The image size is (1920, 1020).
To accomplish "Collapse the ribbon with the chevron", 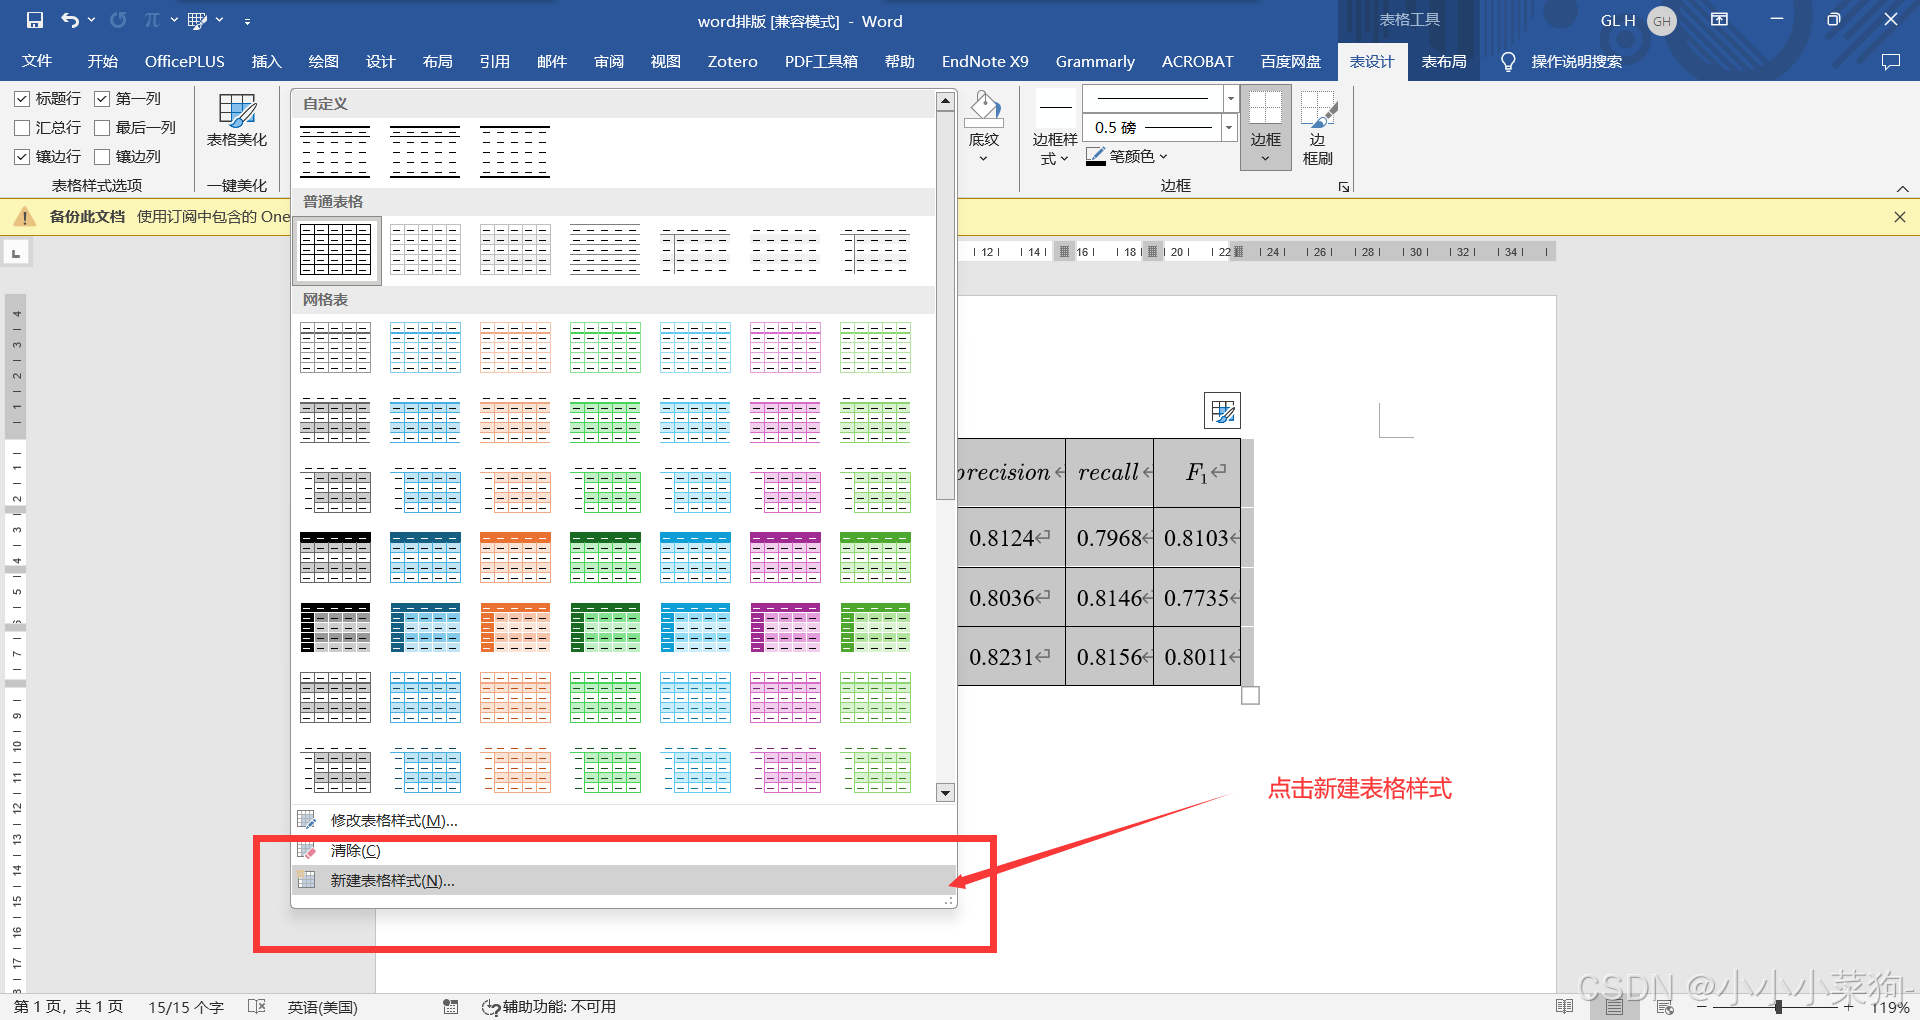I will coord(1902,189).
